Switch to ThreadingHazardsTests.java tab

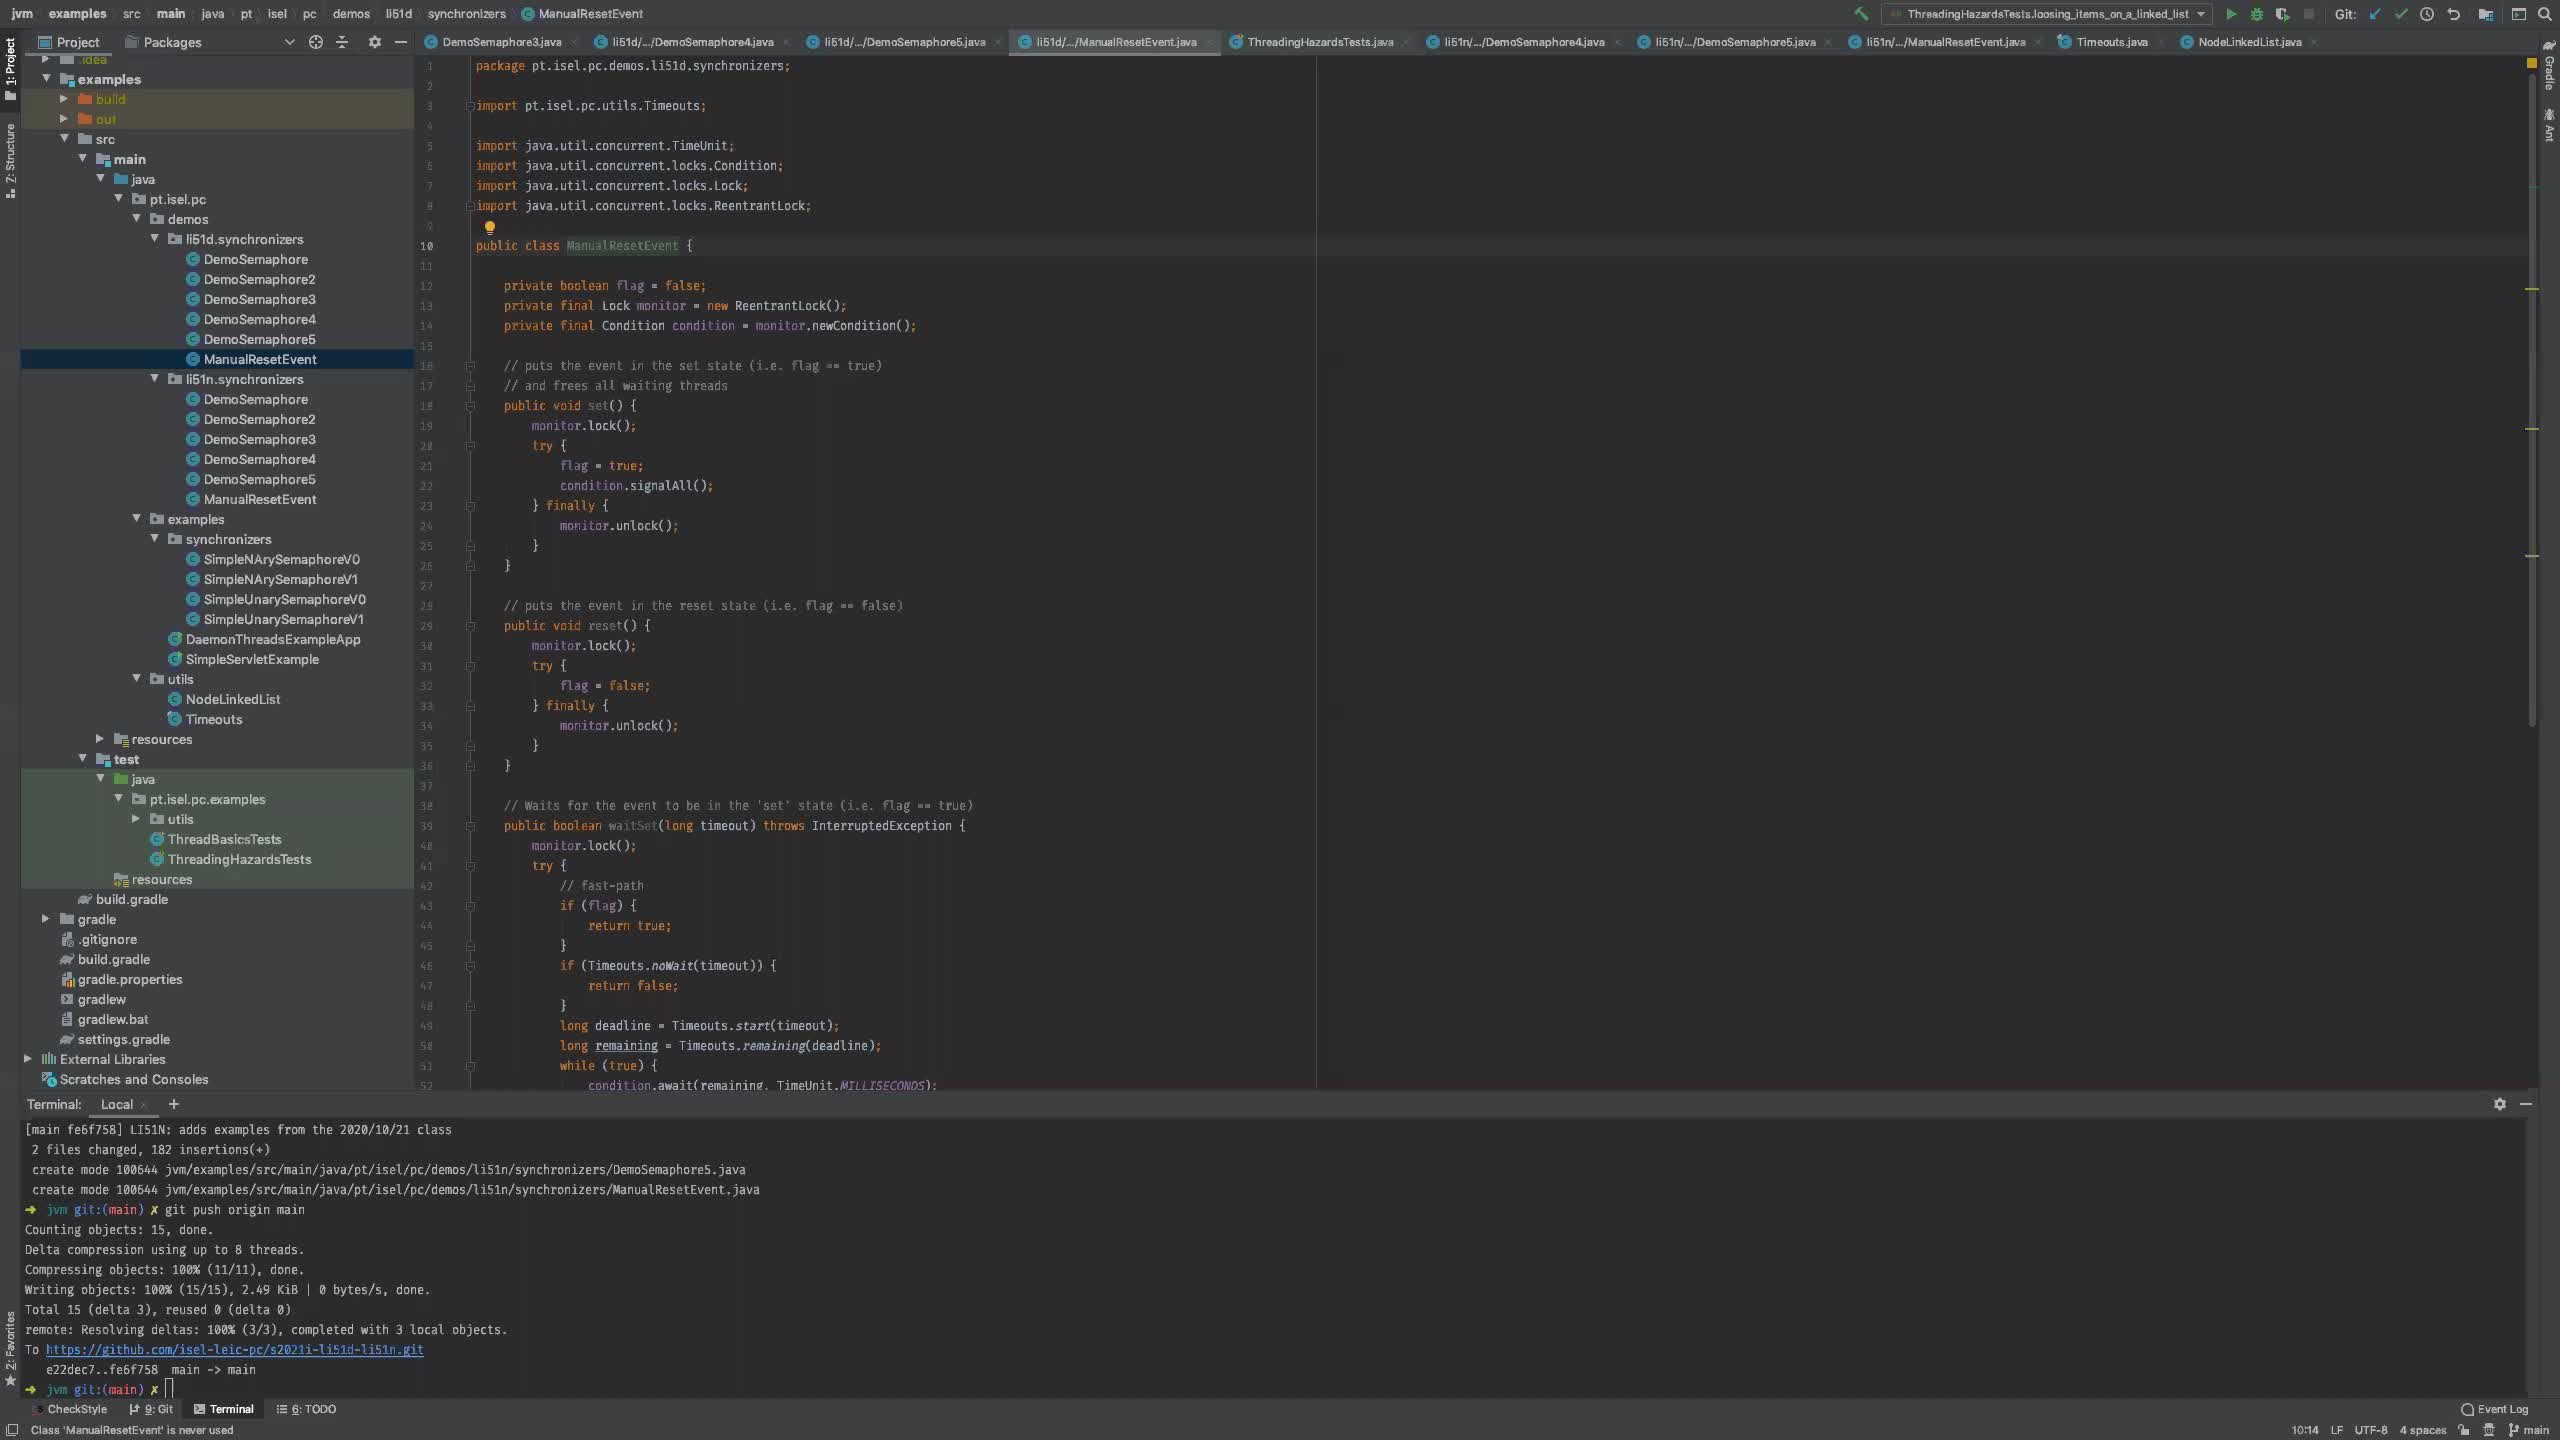click(1320, 42)
